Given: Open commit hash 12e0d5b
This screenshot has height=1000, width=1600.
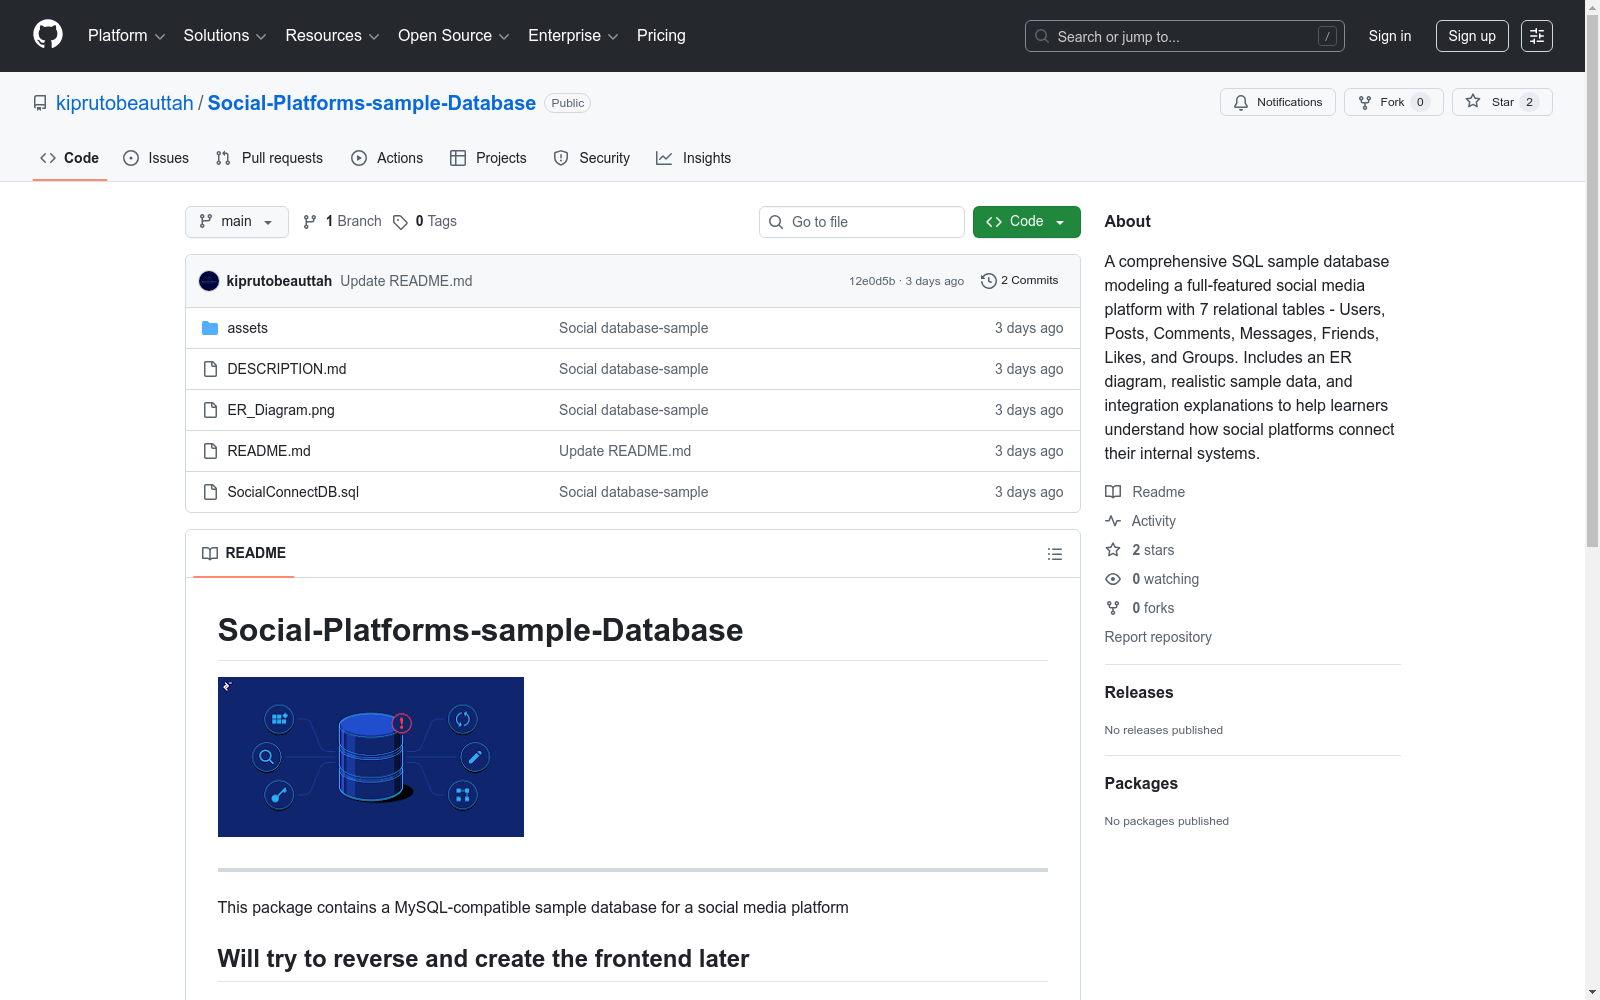Looking at the screenshot, I should tap(872, 281).
